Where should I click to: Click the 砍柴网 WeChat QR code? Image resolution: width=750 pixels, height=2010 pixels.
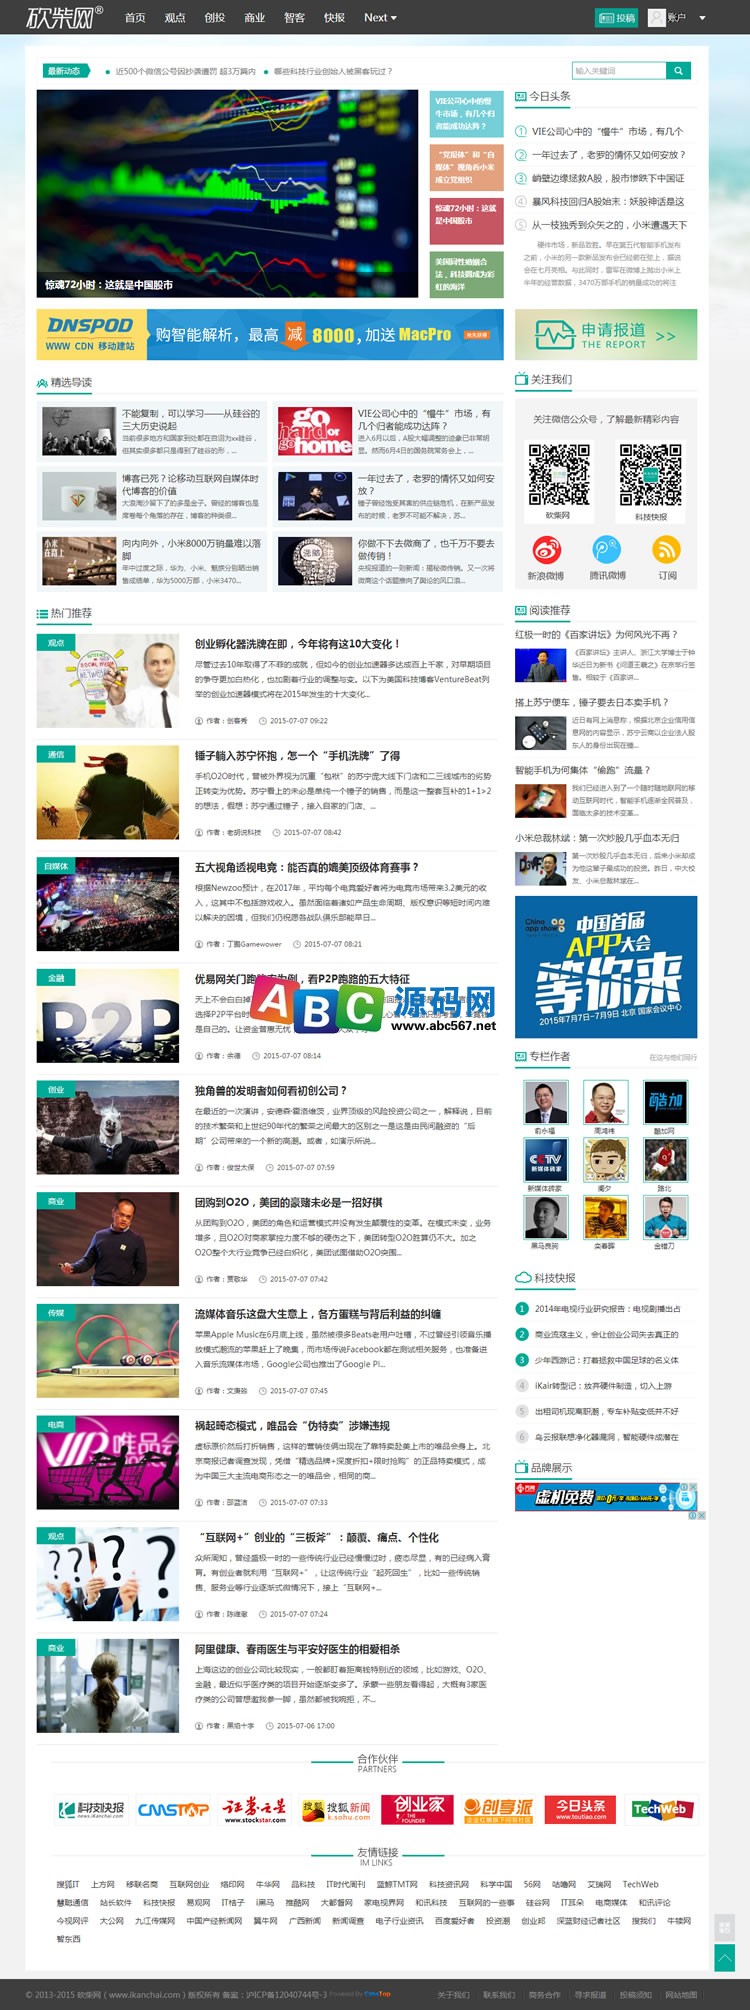pos(558,475)
